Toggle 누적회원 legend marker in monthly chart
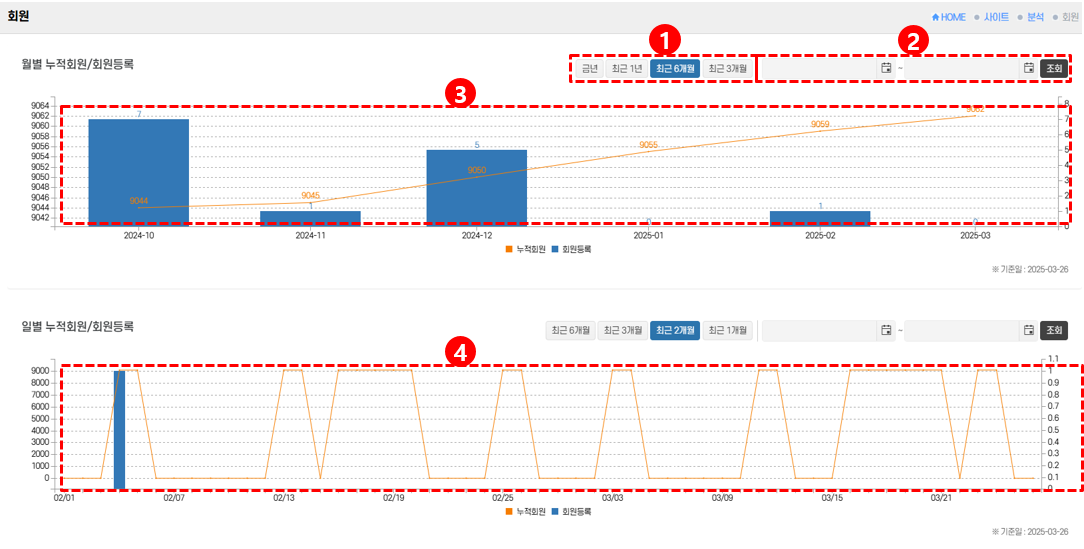This screenshot has width=1084, height=549. click(x=508, y=248)
